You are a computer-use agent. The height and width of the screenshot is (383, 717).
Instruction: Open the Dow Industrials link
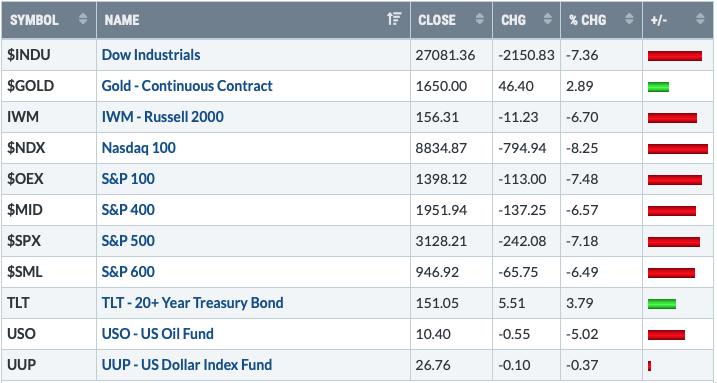[151, 55]
